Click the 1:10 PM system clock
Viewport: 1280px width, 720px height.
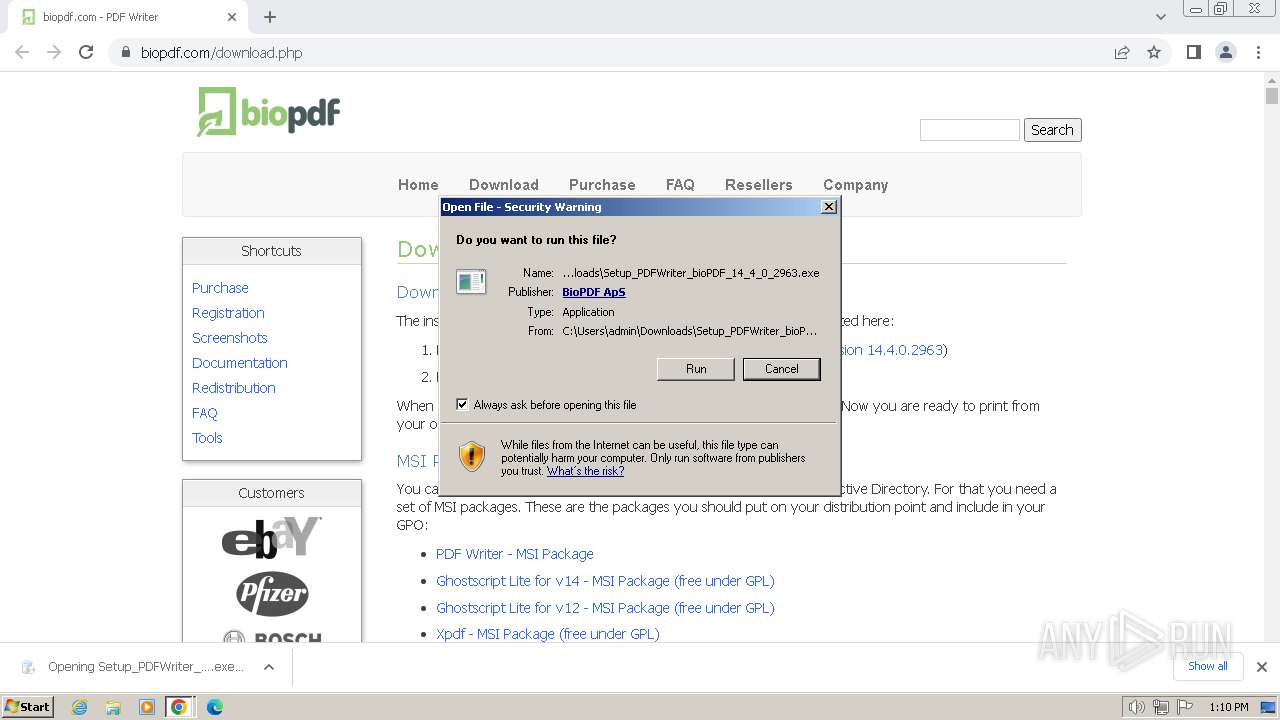click(1228, 707)
